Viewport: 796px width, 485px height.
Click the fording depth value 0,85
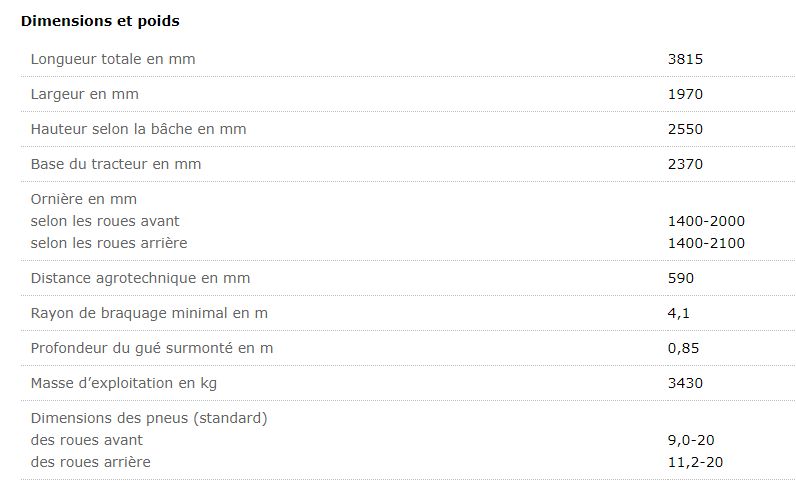pyautogui.click(x=683, y=348)
